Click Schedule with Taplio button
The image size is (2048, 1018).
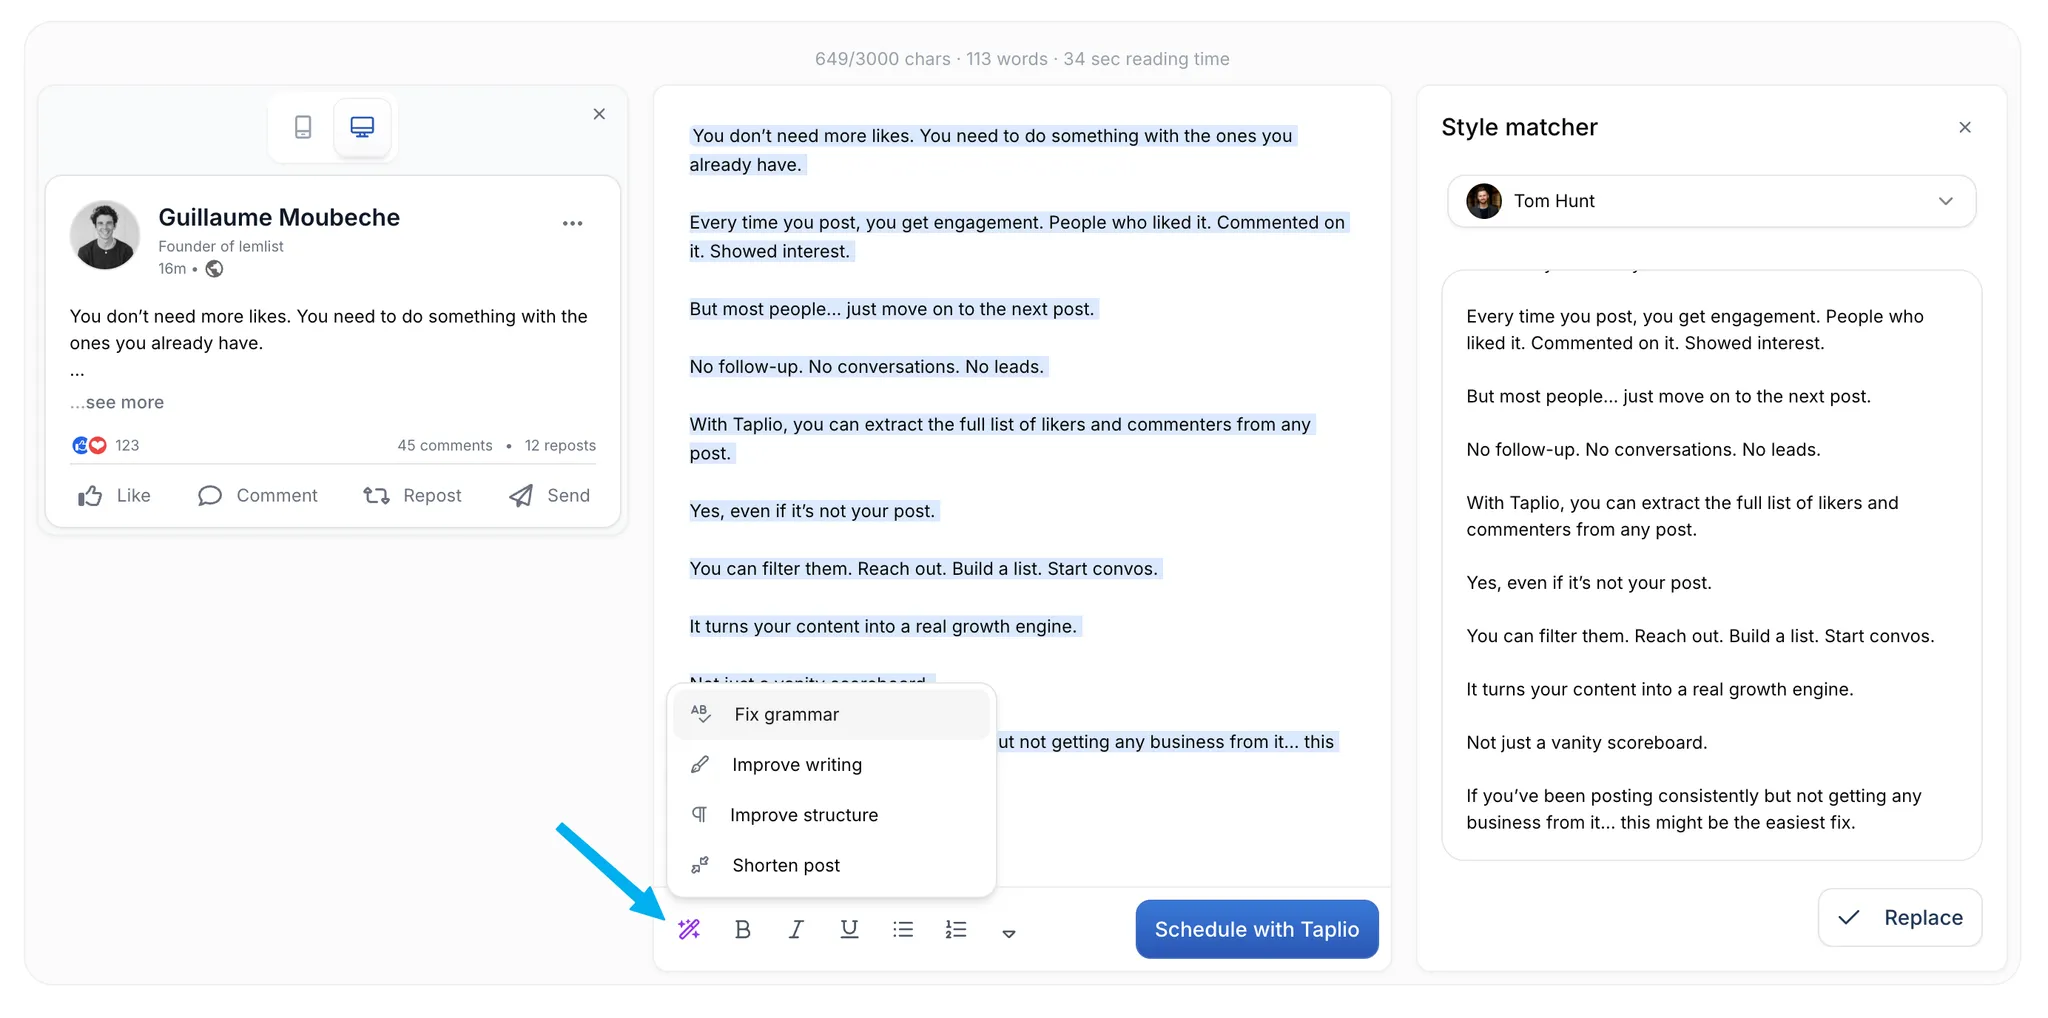pyautogui.click(x=1256, y=929)
